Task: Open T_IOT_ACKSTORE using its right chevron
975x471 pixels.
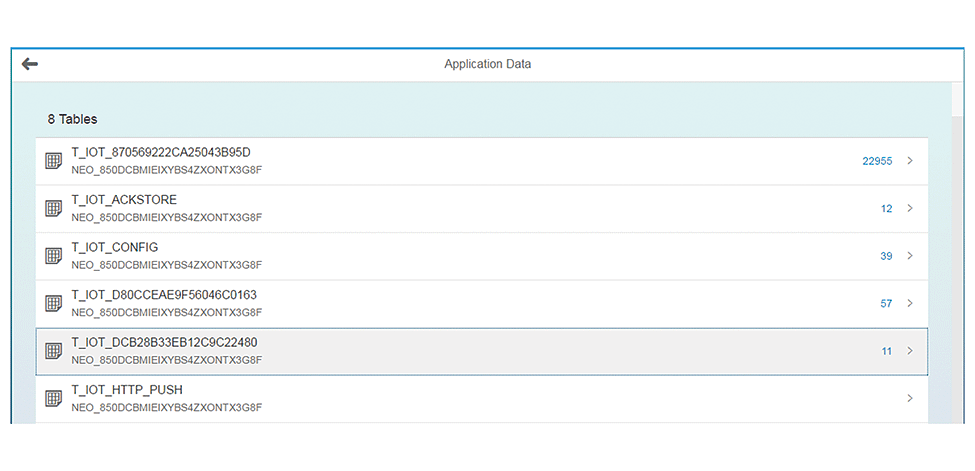Action: 909,208
